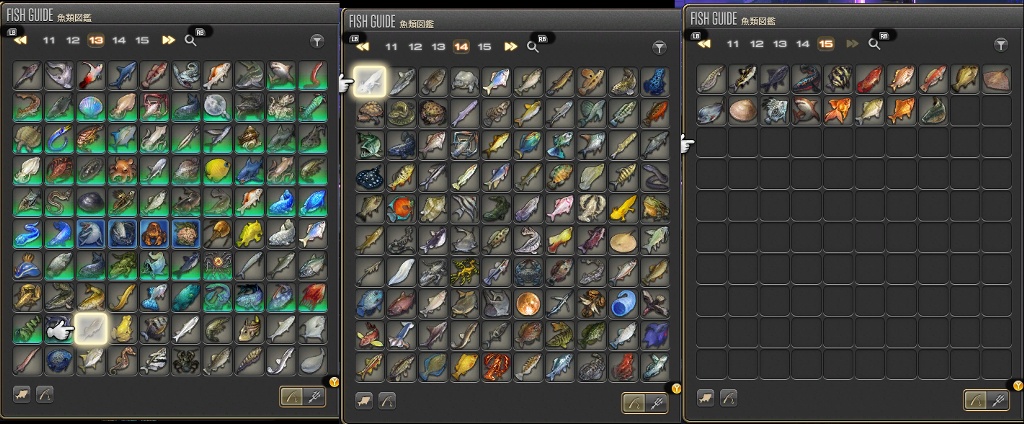The width and height of the screenshot is (1024, 424).
Task: Select the first empty slot after the fish on page 15
Action: point(965,110)
